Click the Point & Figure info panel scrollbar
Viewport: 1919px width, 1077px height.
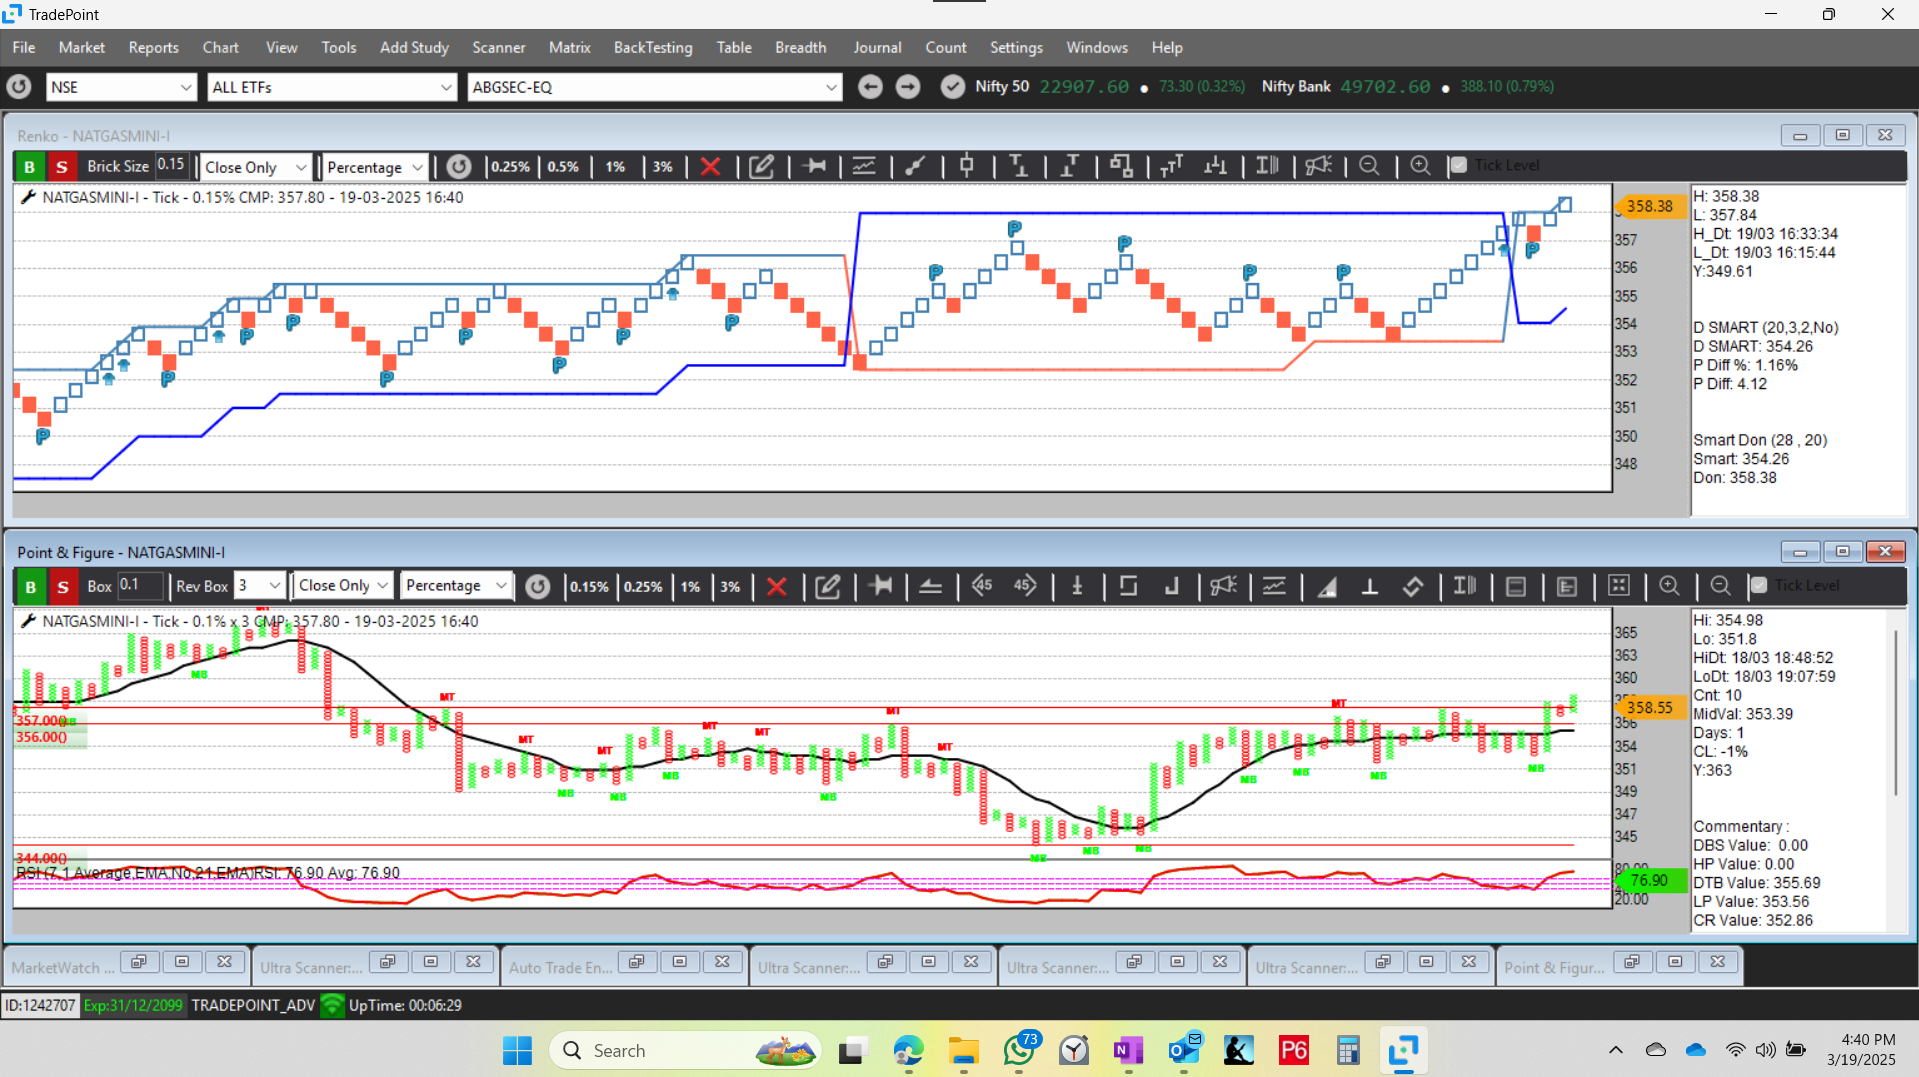1895,715
